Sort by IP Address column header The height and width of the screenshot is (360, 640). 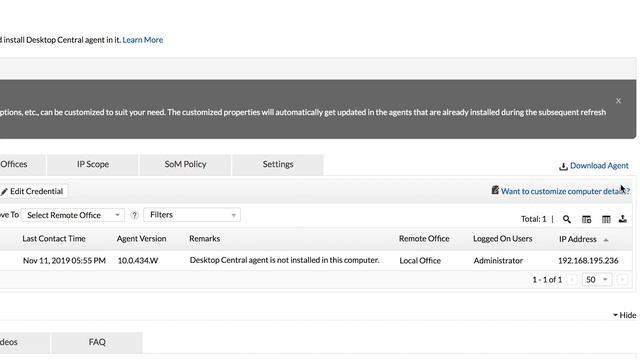578,239
